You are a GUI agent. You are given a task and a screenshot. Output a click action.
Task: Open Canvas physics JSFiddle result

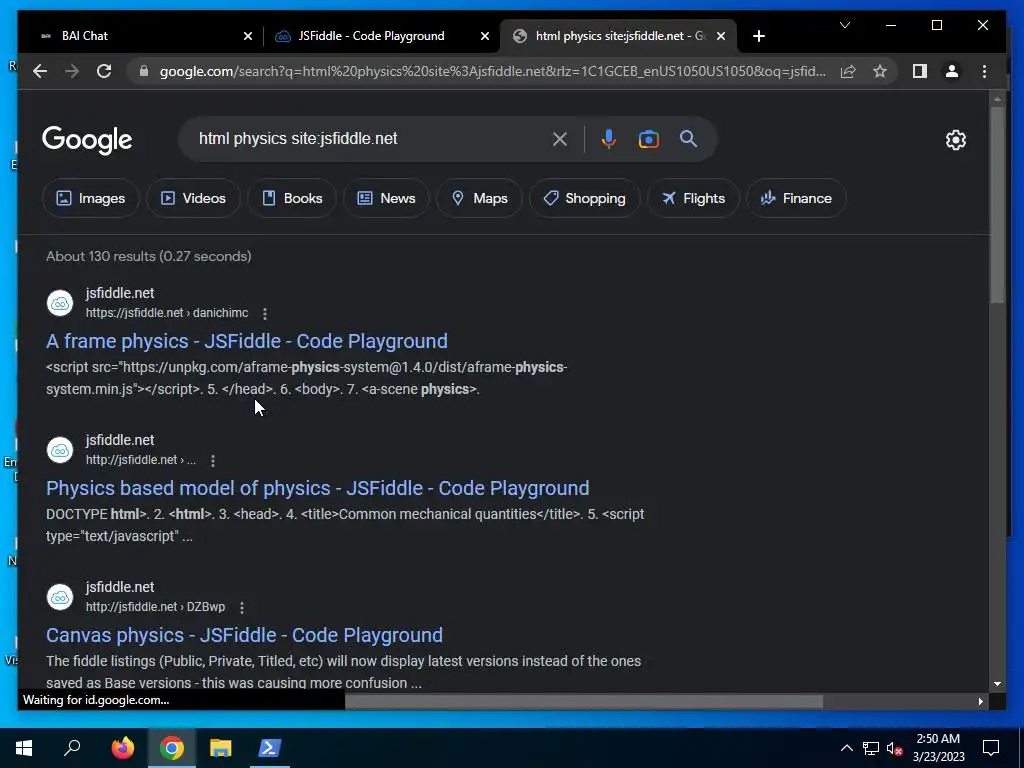(244, 635)
